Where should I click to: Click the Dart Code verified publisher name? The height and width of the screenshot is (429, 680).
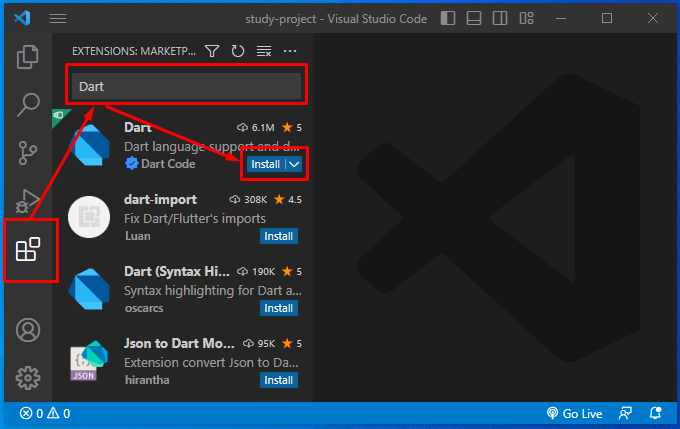click(168, 164)
